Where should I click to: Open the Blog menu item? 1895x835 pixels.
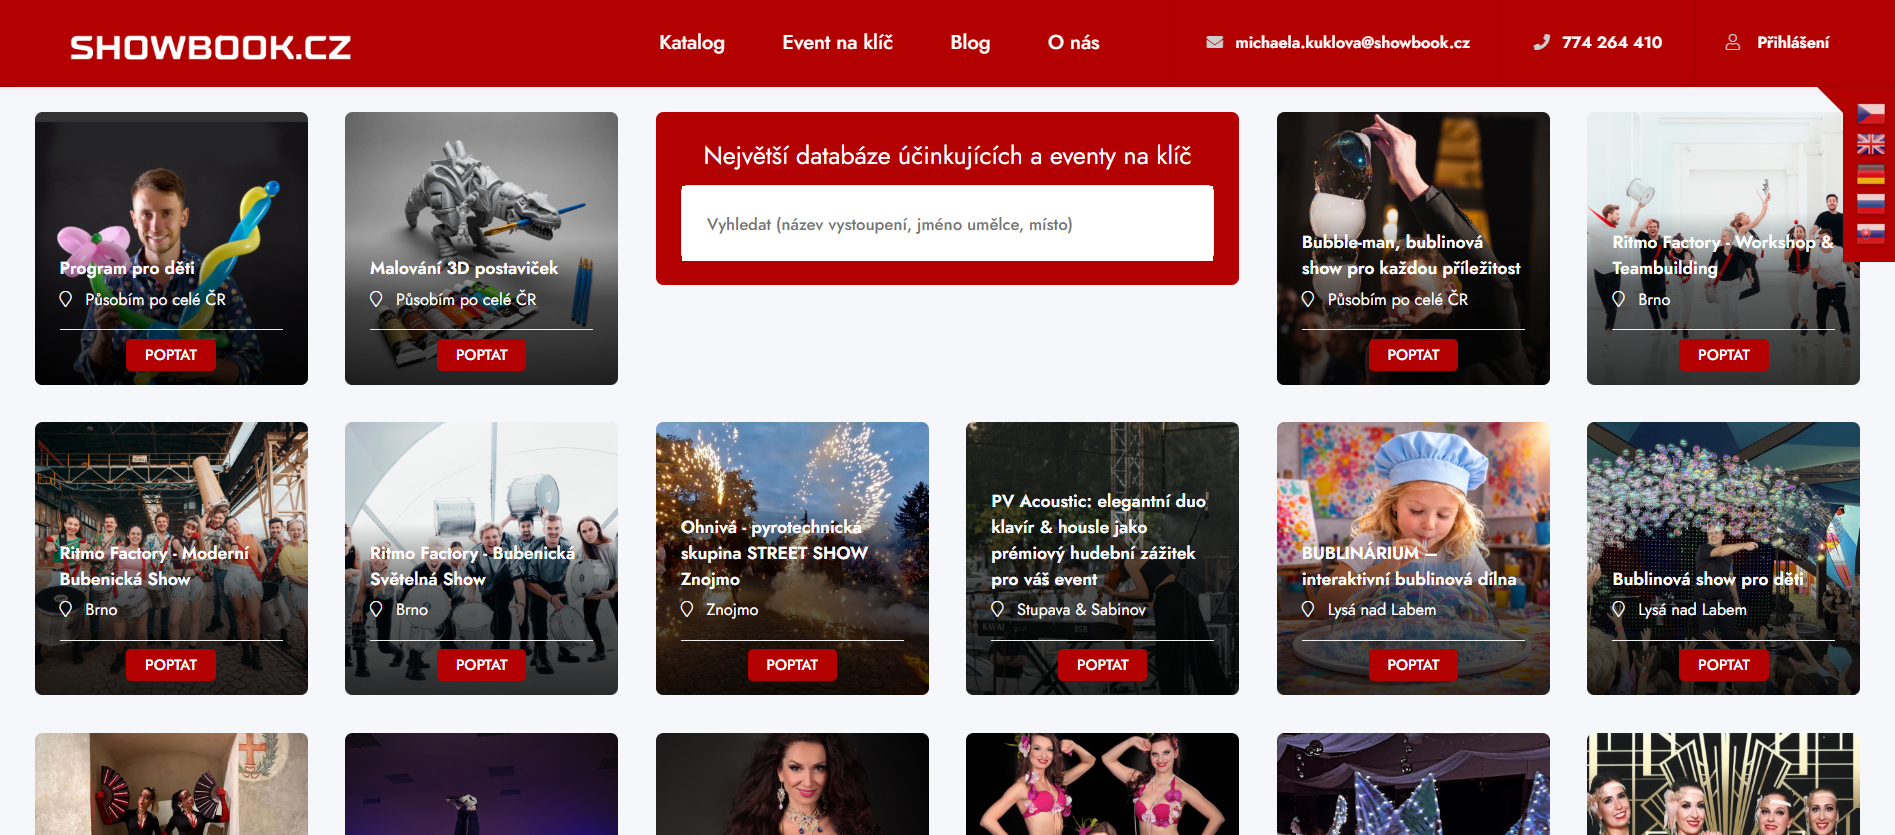click(970, 42)
